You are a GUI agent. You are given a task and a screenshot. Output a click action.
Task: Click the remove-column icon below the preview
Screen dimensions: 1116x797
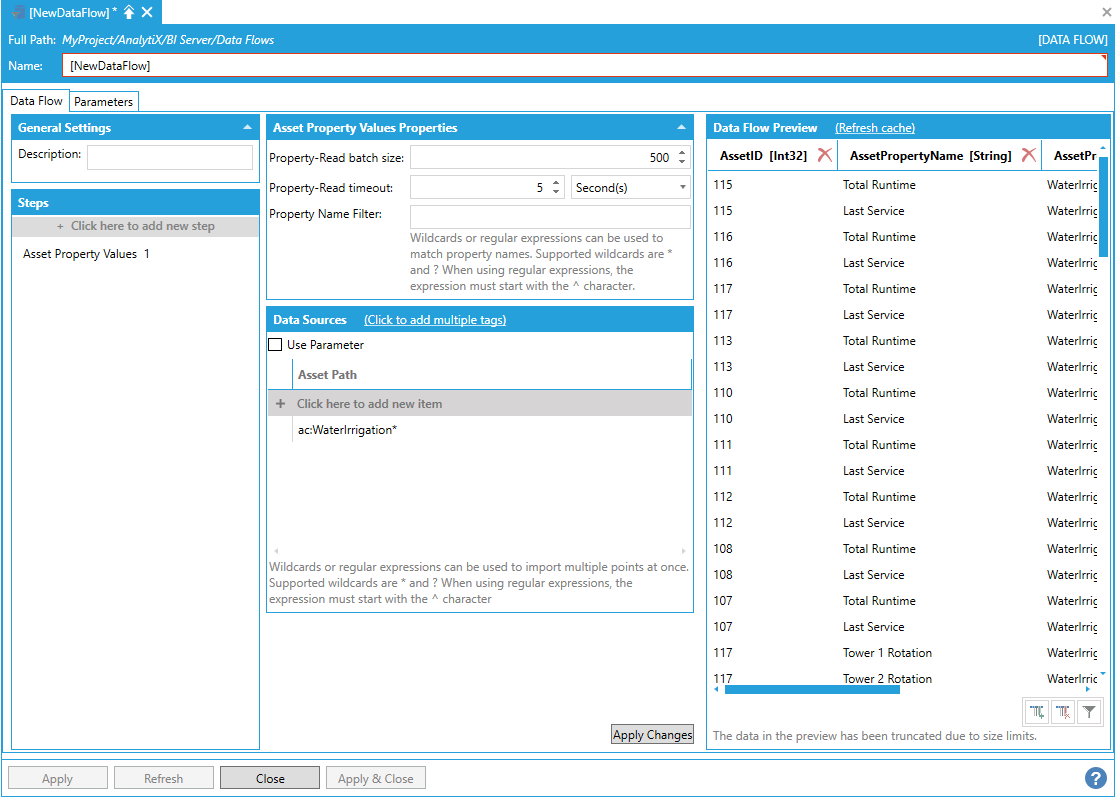[1063, 712]
